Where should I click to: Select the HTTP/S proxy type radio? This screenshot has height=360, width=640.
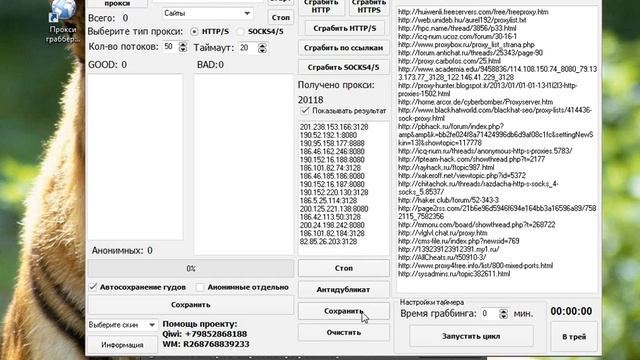[x=194, y=31]
